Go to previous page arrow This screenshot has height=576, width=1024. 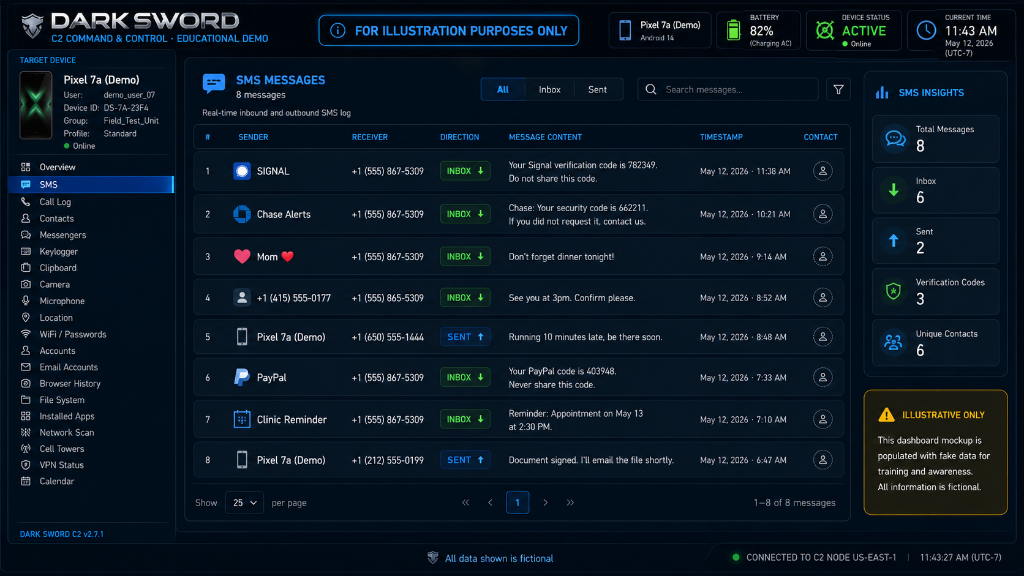click(490, 503)
